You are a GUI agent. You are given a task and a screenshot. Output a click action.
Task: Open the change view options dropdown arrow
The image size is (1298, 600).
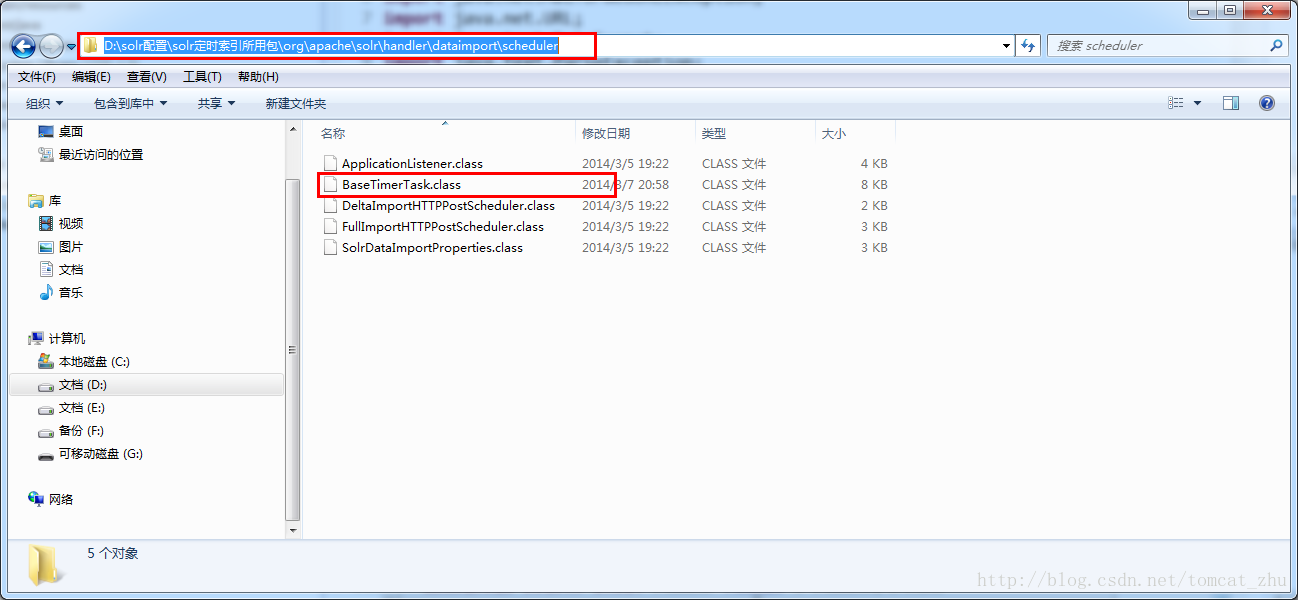pos(1197,104)
